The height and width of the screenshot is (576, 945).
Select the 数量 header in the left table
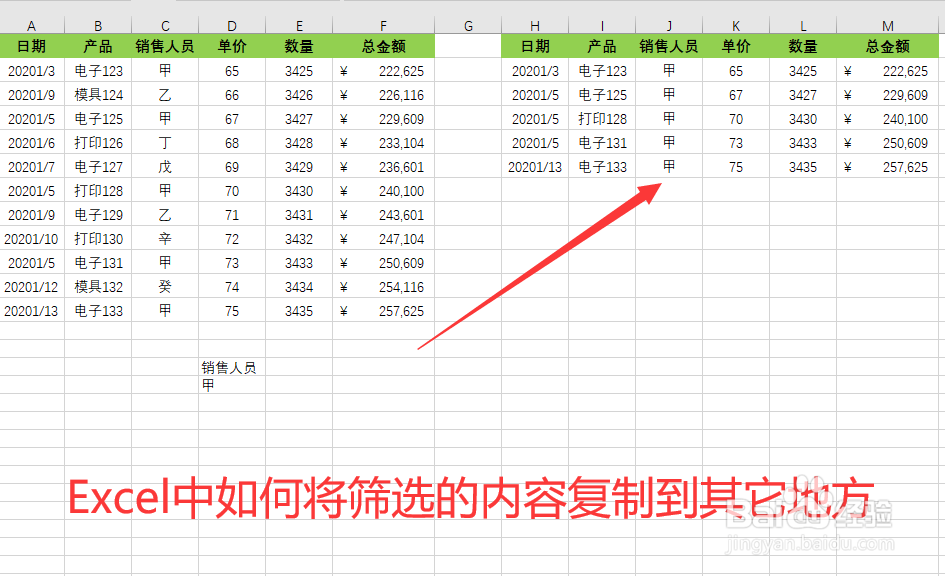tap(298, 47)
